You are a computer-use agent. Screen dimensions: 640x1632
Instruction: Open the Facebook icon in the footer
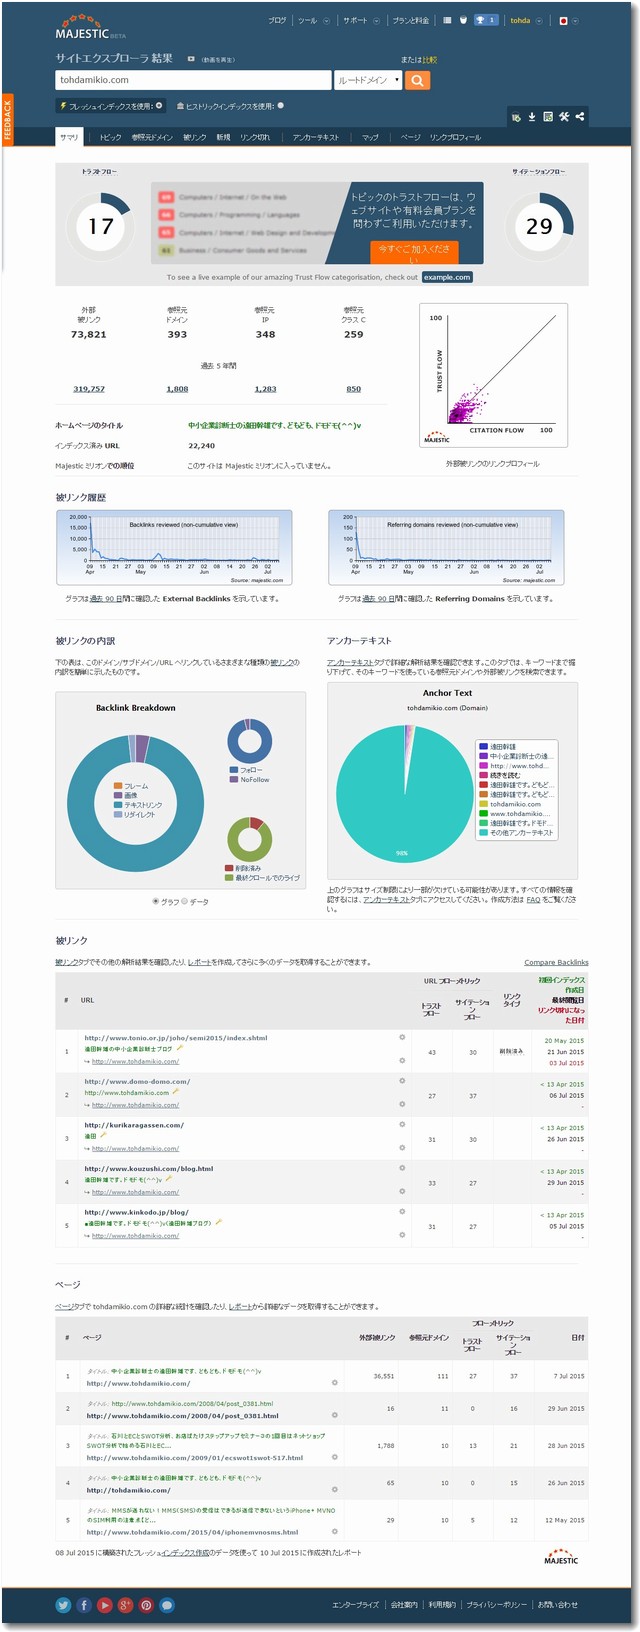click(x=84, y=1605)
